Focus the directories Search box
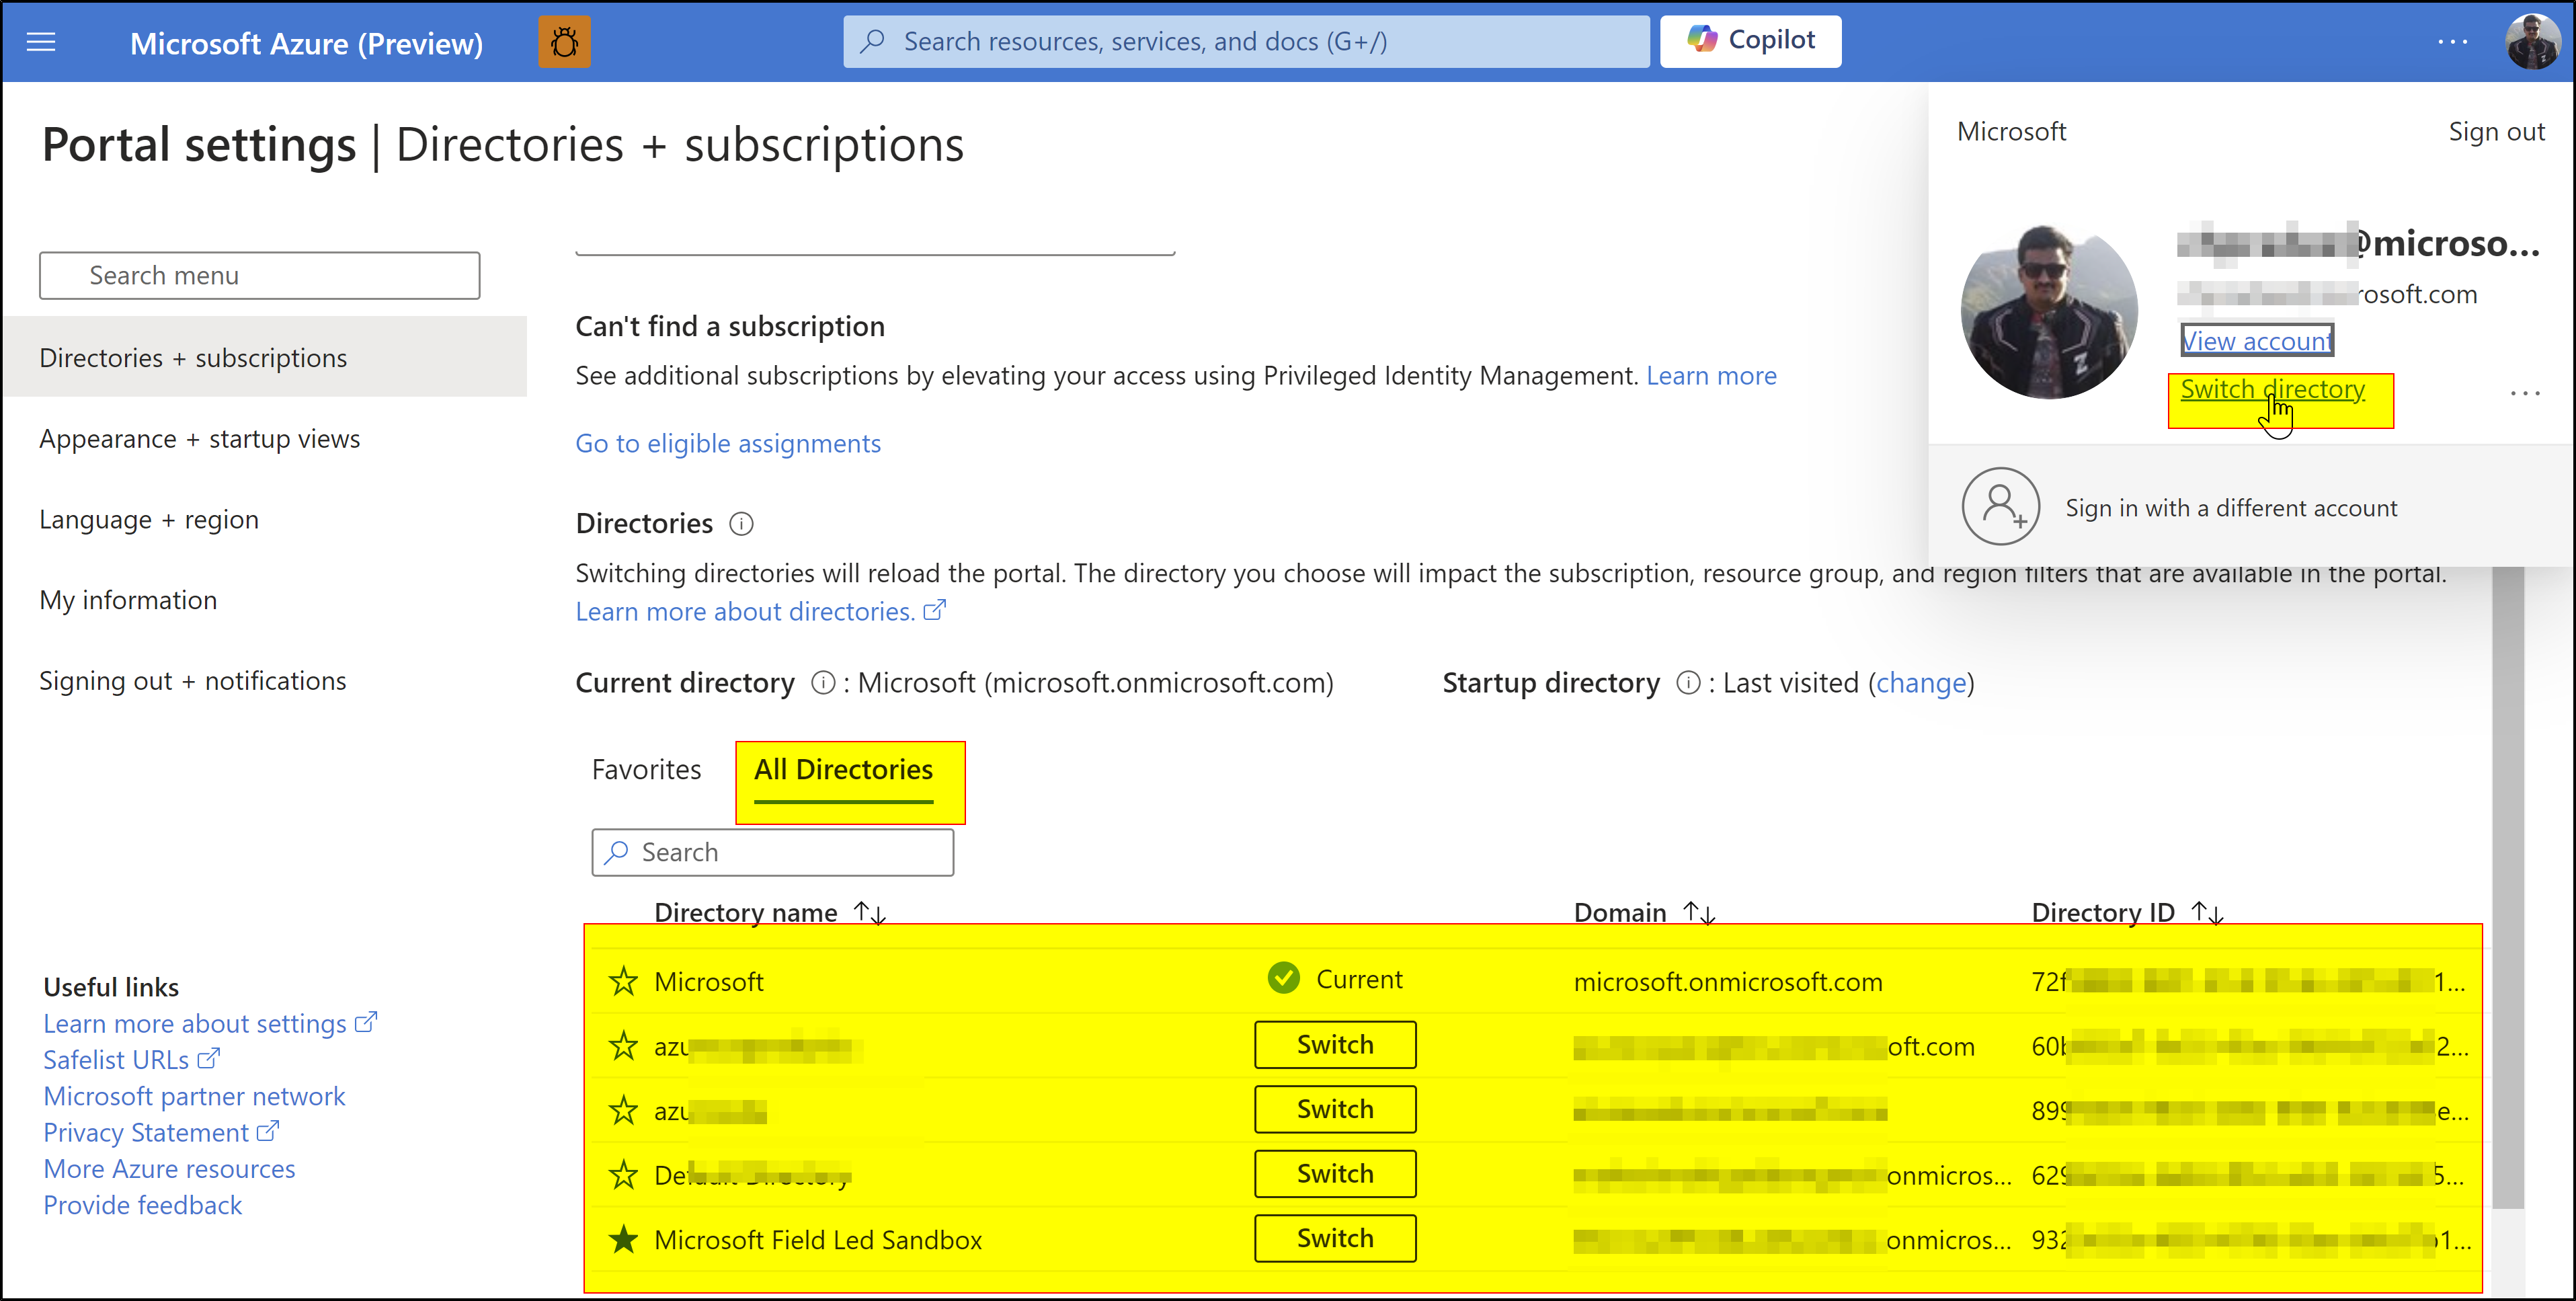Image resolution: width=2576 pixels, height=1301 pixels. [x=772, y=852]
